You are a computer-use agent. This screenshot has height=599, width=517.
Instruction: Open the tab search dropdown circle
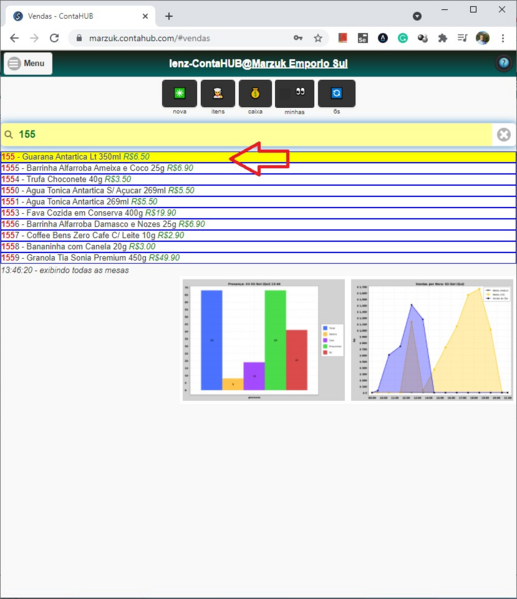pyautogui.click(x=417, y=16)
